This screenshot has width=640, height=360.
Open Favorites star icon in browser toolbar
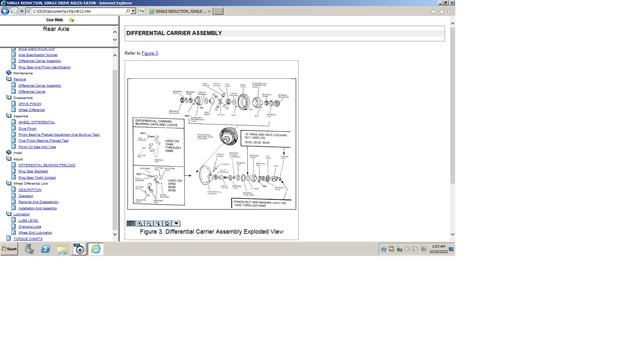[442, 12]
